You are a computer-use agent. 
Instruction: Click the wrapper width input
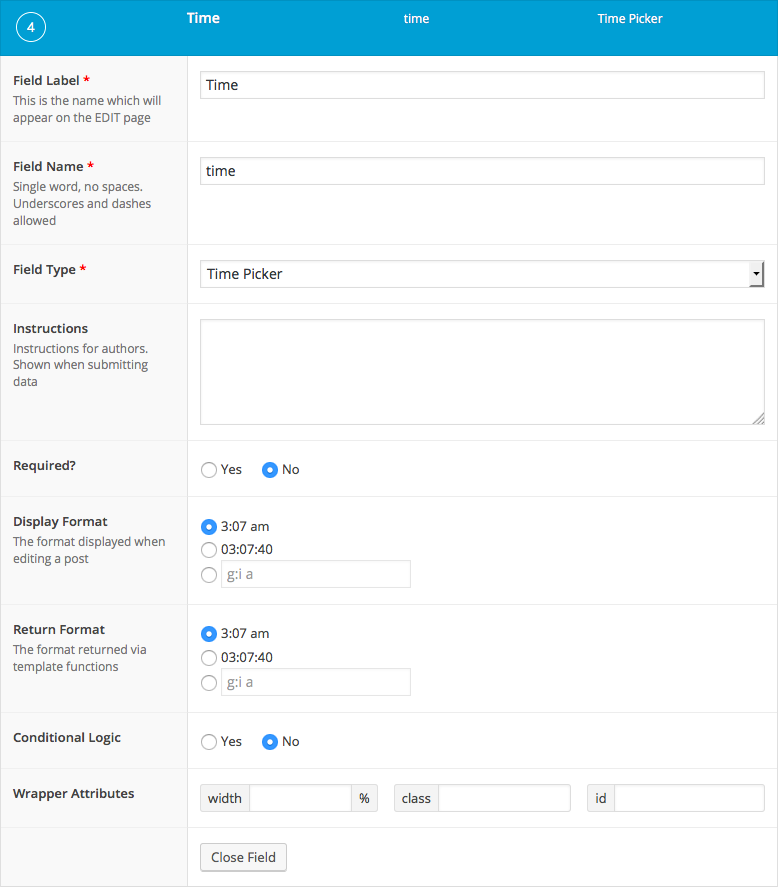pyautogui.click(x=300, y=798)
